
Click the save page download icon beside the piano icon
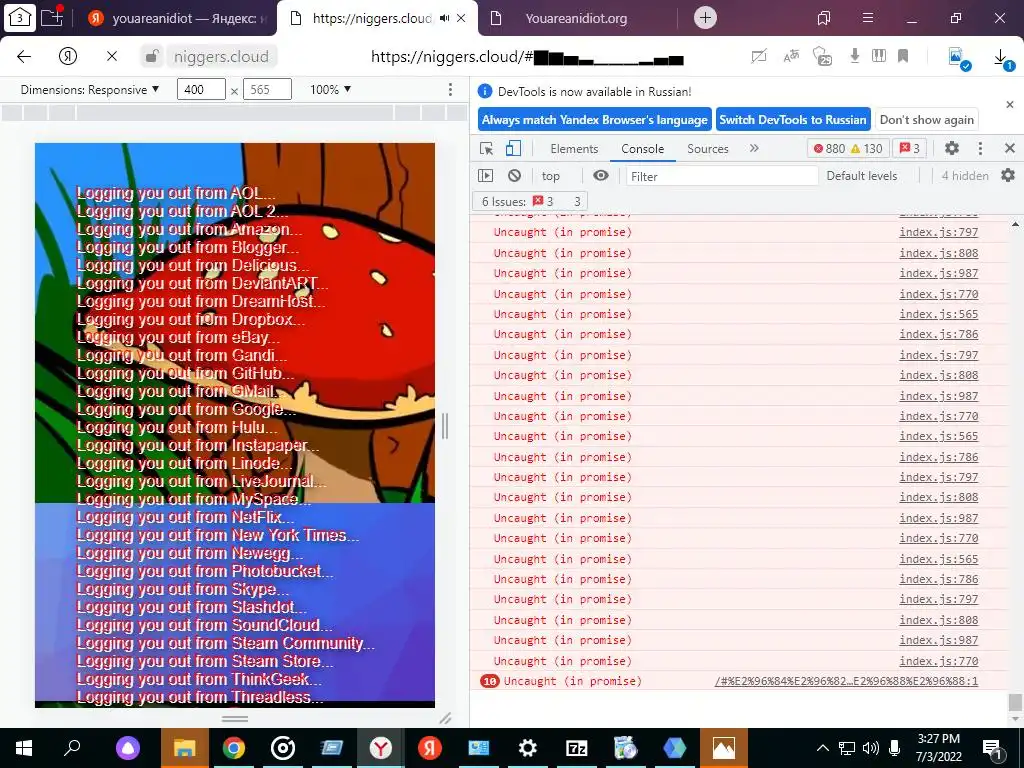pyautogui.click(x=854, y=56)
